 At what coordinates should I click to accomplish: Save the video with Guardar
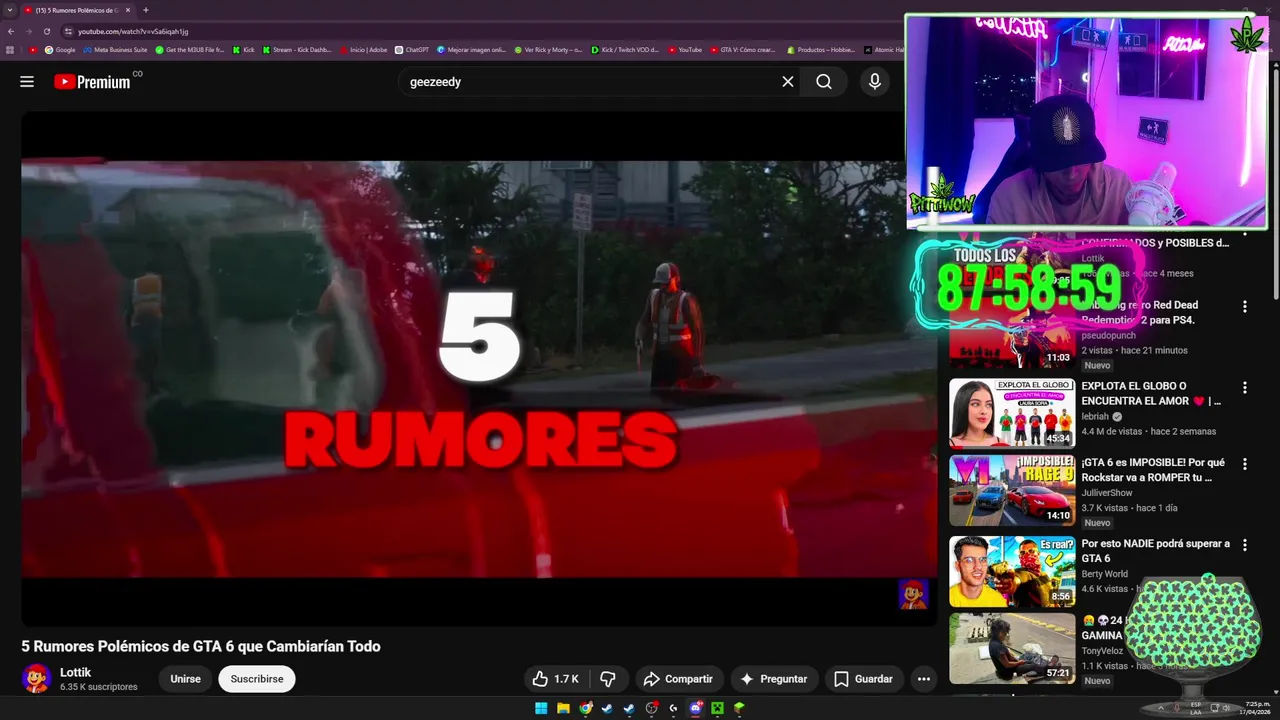pyautogui.click(x=863, y=679)
